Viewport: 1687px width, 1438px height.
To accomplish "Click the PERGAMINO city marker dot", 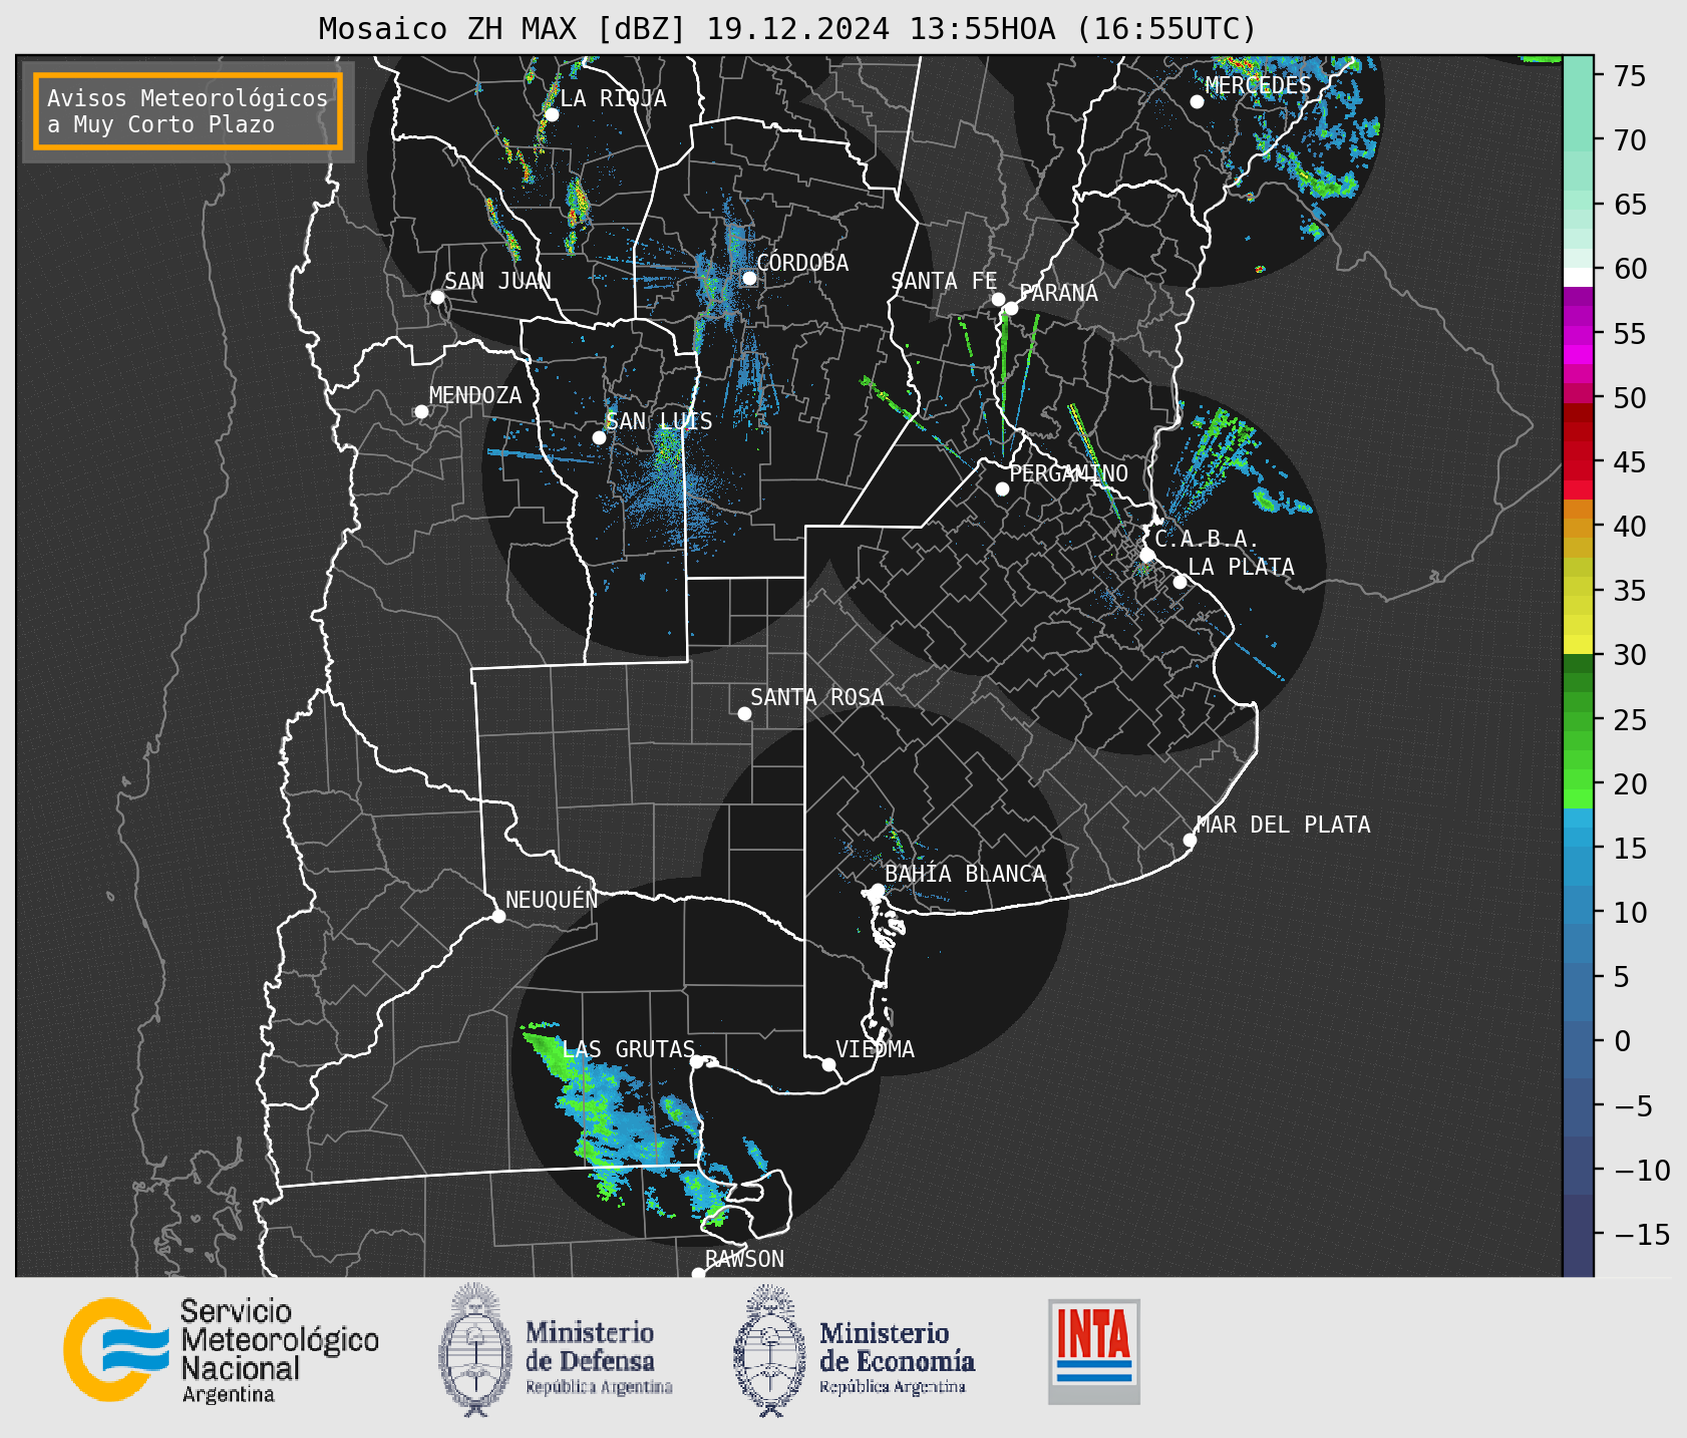I will pyautogui.click(x=1002, y=489).
